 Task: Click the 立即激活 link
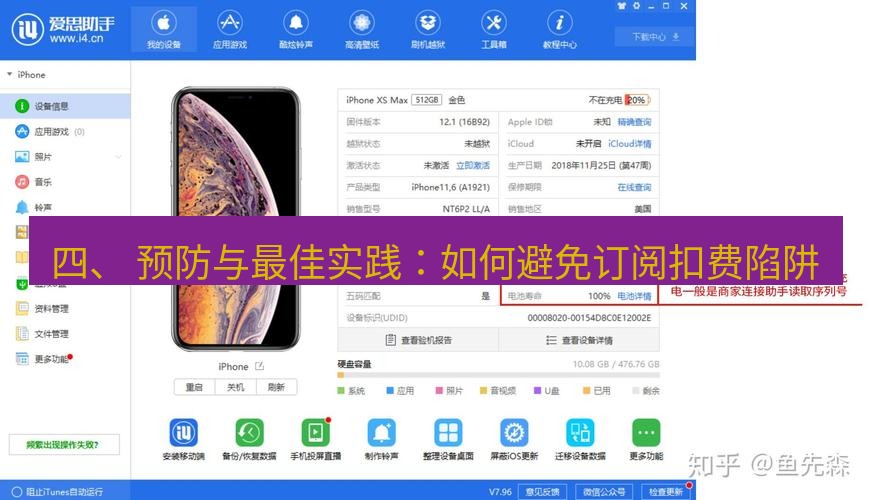click(473, 165)
